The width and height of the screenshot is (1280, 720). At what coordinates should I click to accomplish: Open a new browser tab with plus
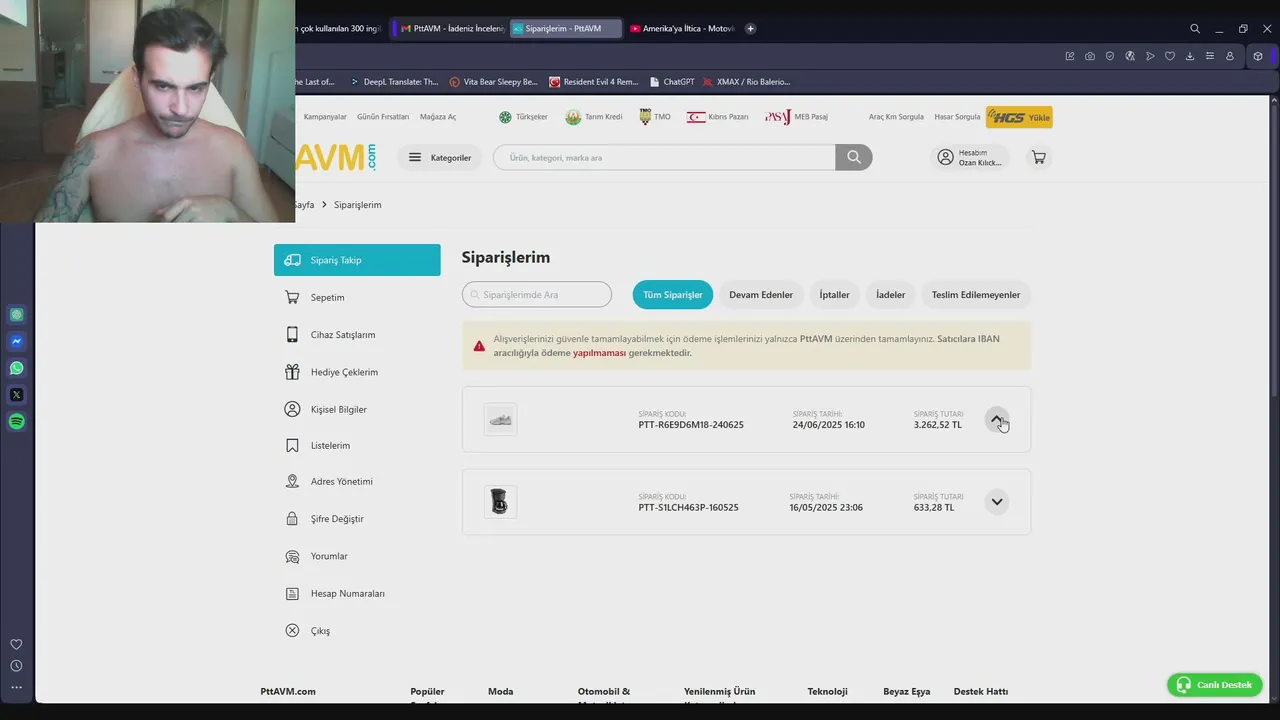(x=751, y=29)
